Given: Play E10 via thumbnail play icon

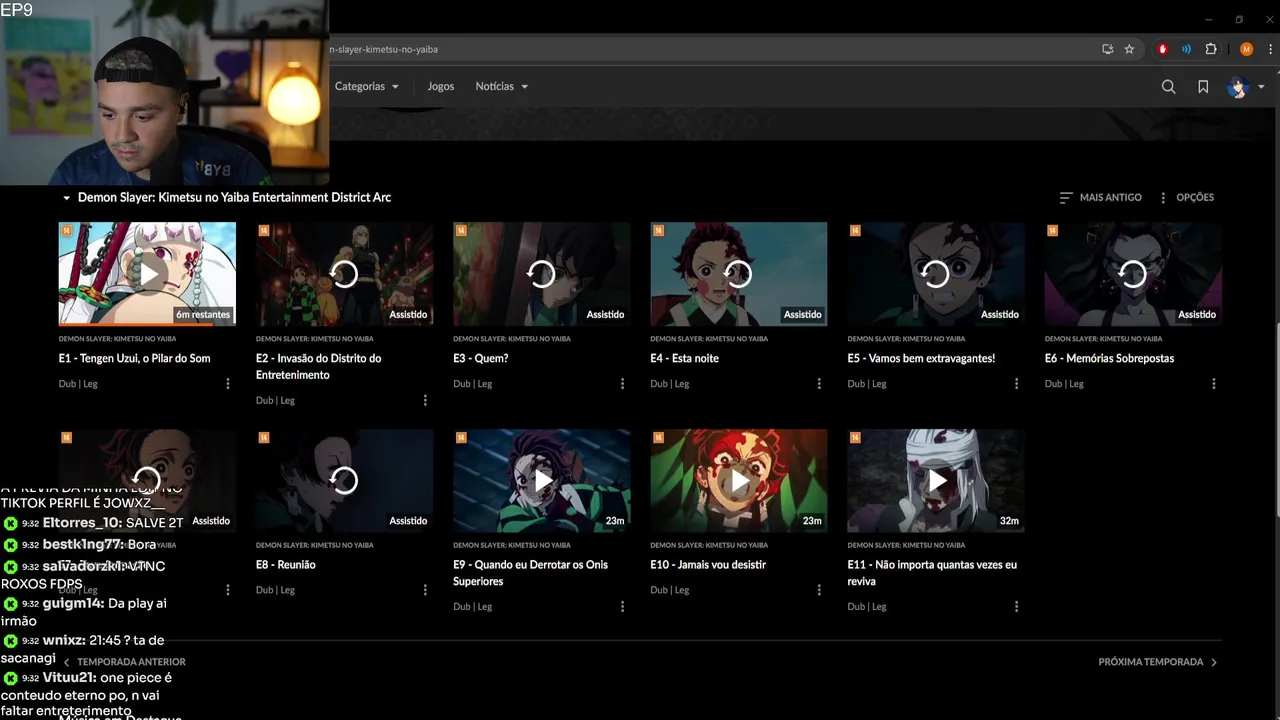Looking at the screenshot, I should (x=738, y=481).
